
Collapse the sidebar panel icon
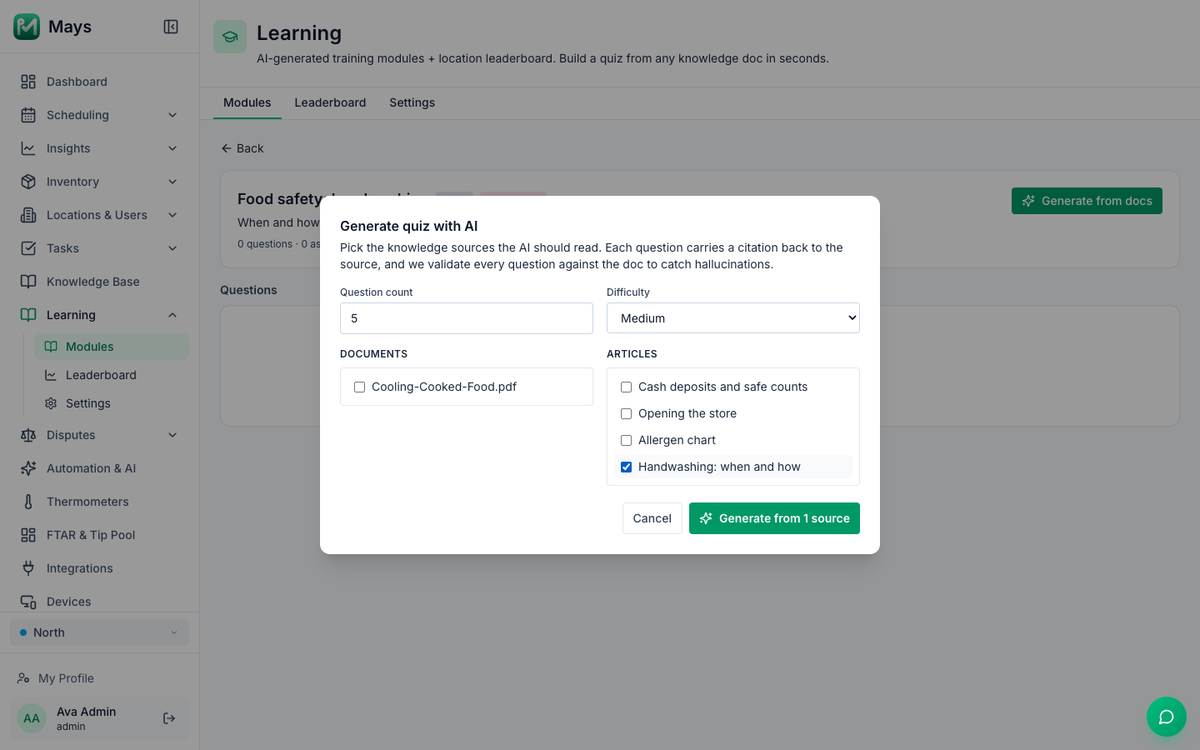[171, 27]
